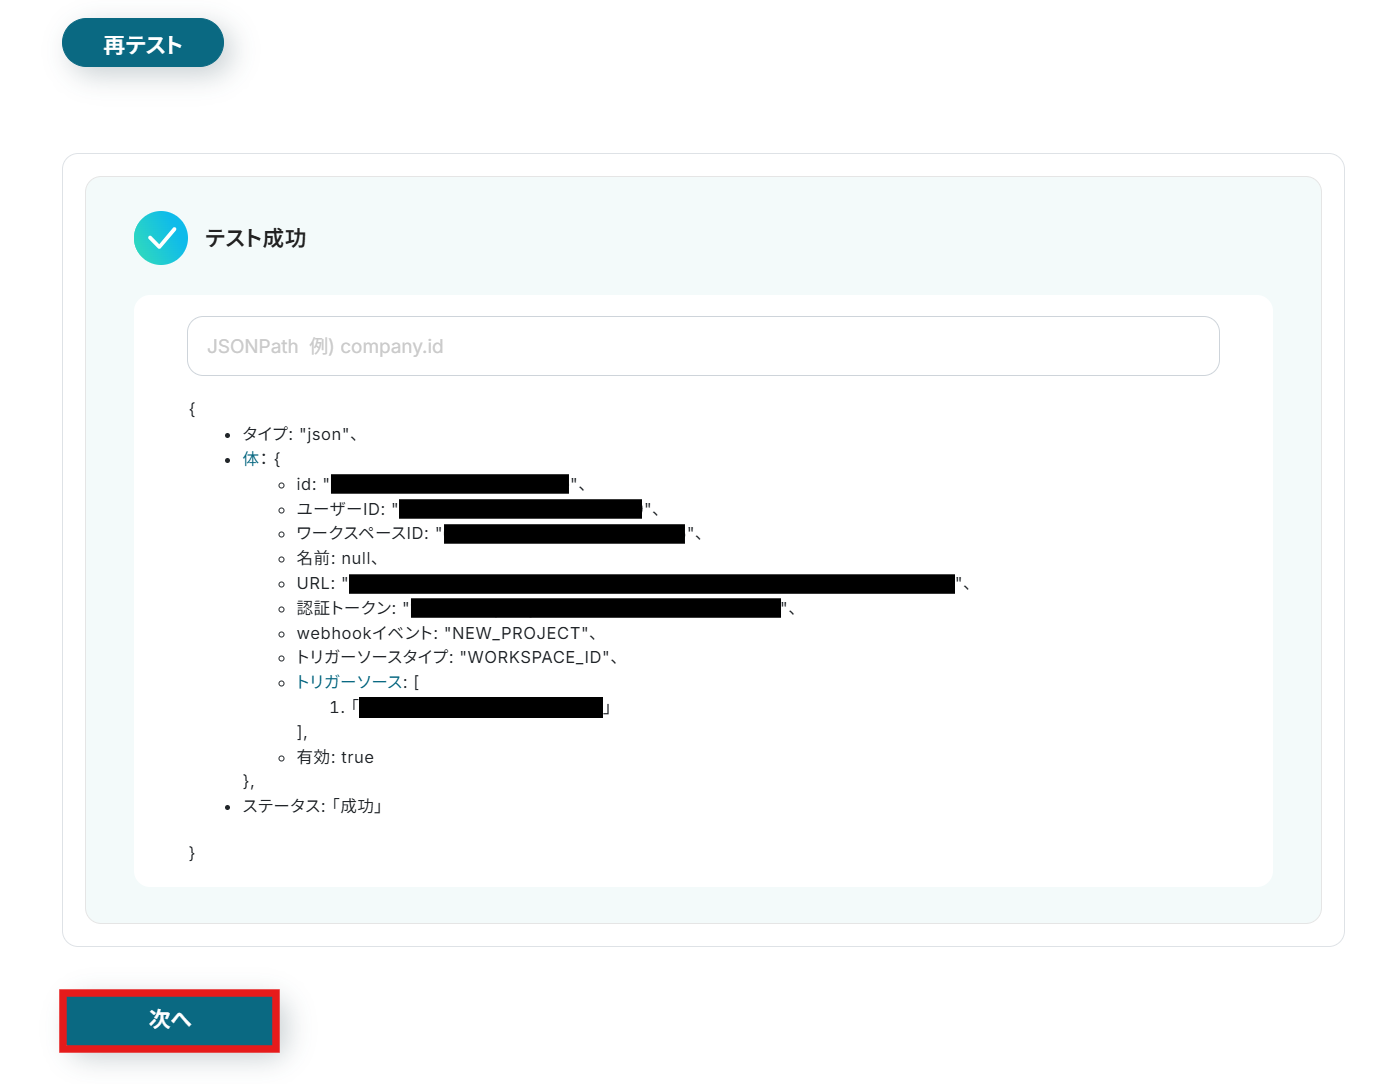
Task: Click the URL label in JSON result
Action: click(x=315, y=583)
